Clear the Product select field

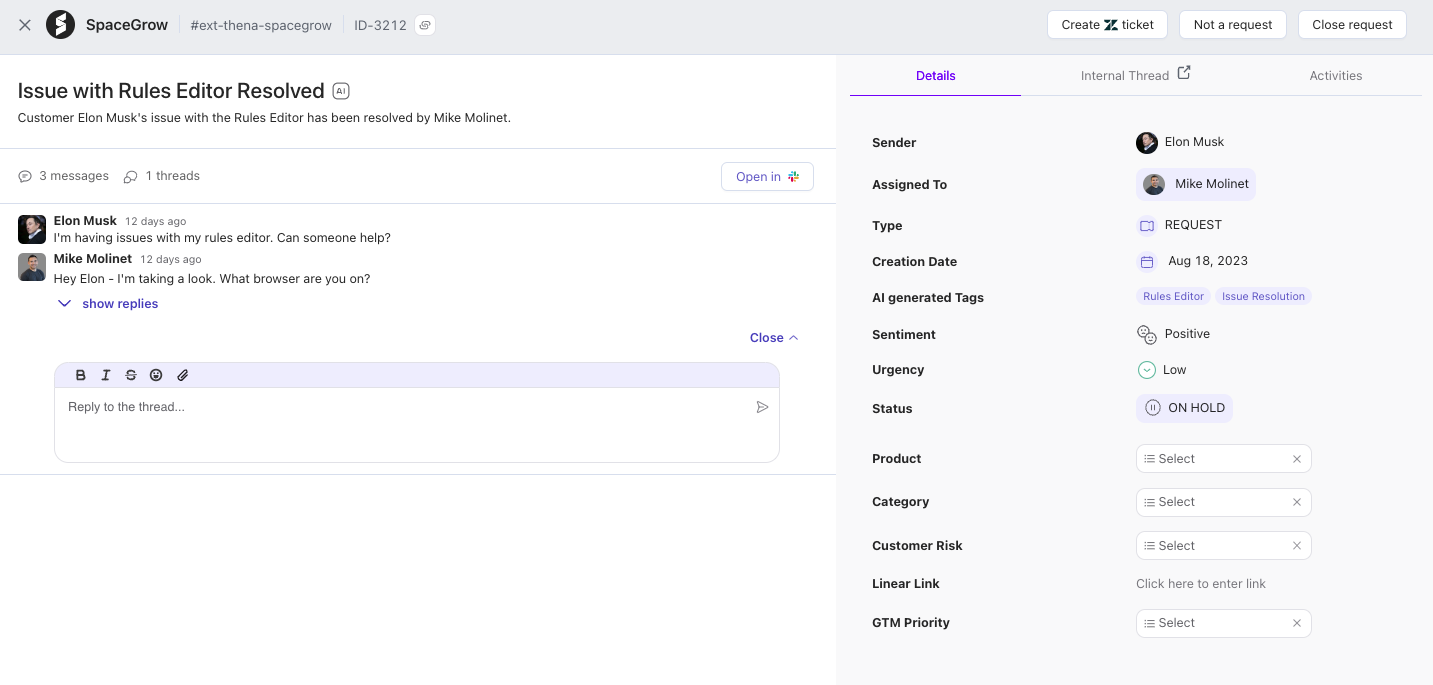1297,459
